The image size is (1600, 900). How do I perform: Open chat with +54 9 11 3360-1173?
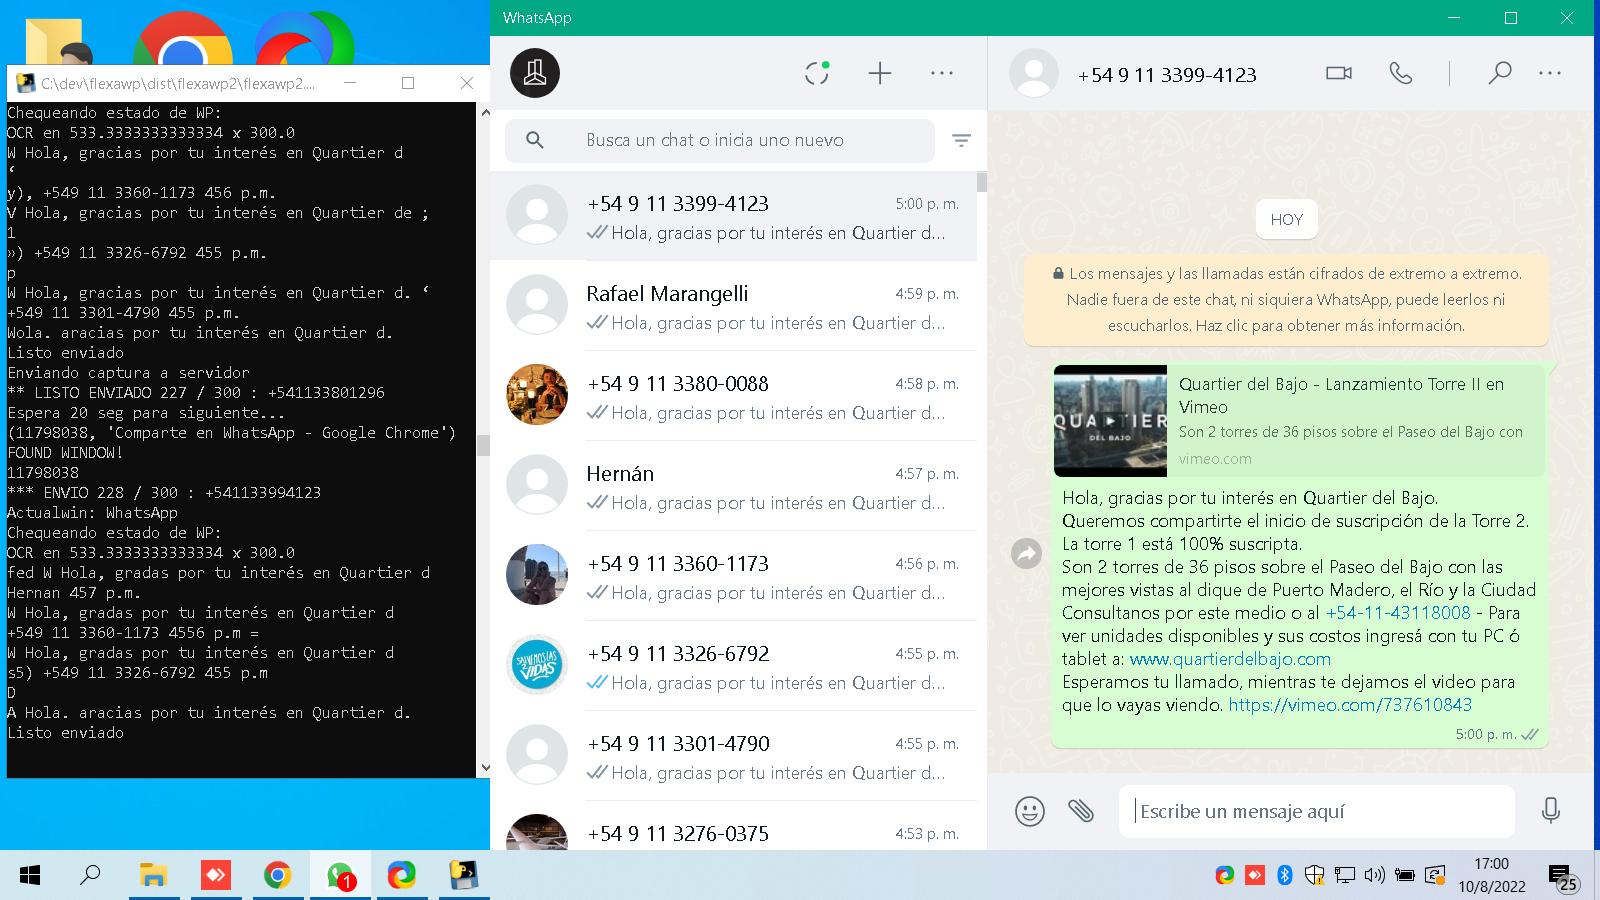click(733, 576)
